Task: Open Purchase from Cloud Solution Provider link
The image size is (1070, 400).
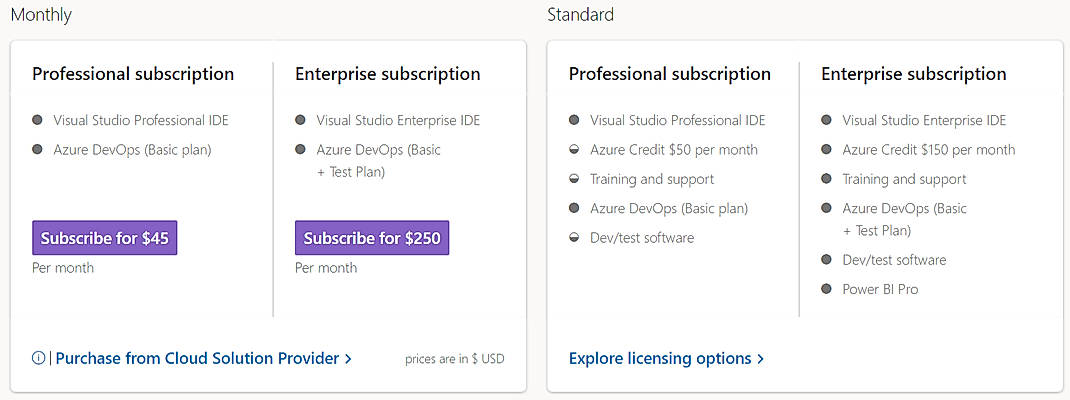Action: tap(203, 358)
